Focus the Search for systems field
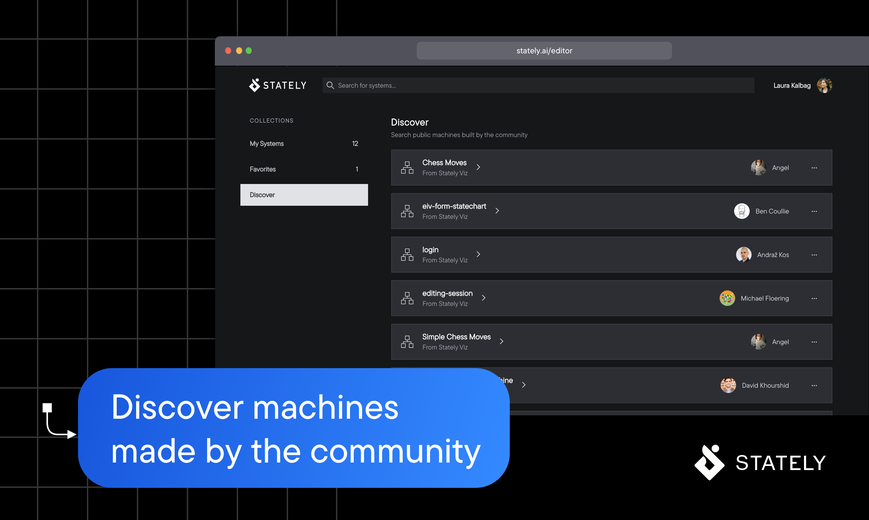The width and height of the screenshot is (869, 520). click(x=538, y=85)
